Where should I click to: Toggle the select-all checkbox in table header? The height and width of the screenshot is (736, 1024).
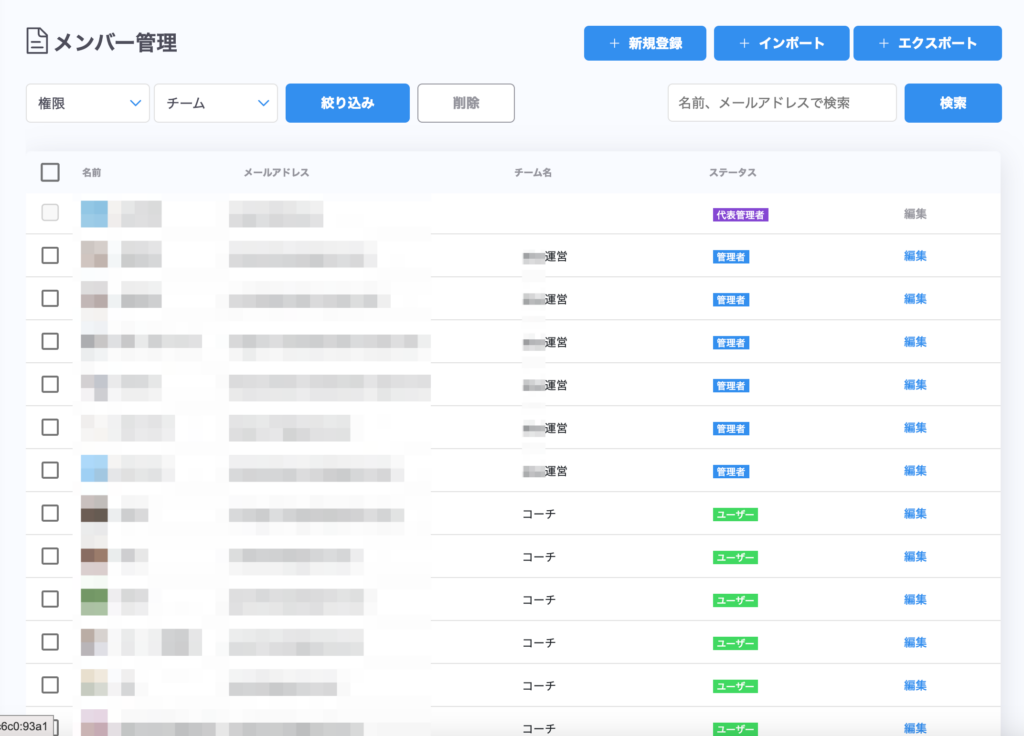50,172
